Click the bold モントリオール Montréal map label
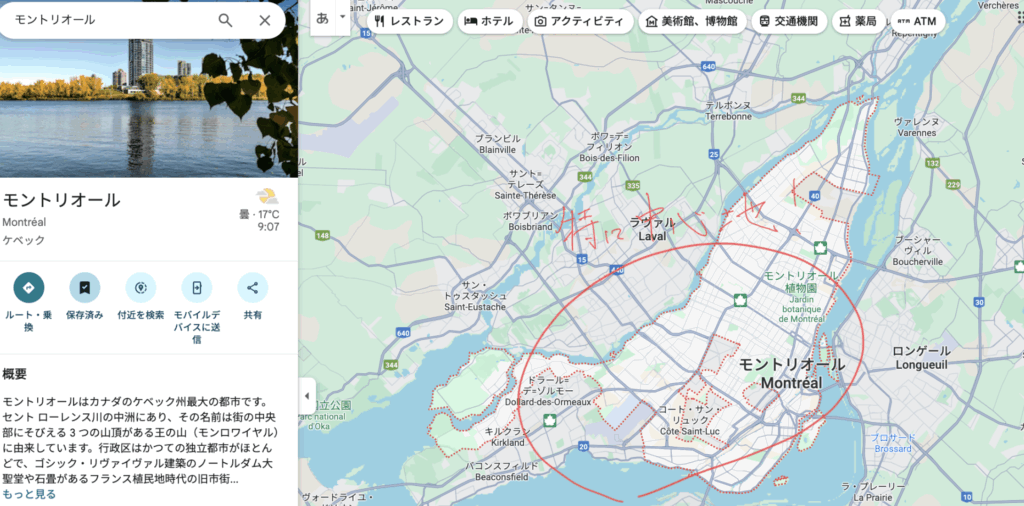The width and height of the screenshot is (1024, 506). pos(792,373)
